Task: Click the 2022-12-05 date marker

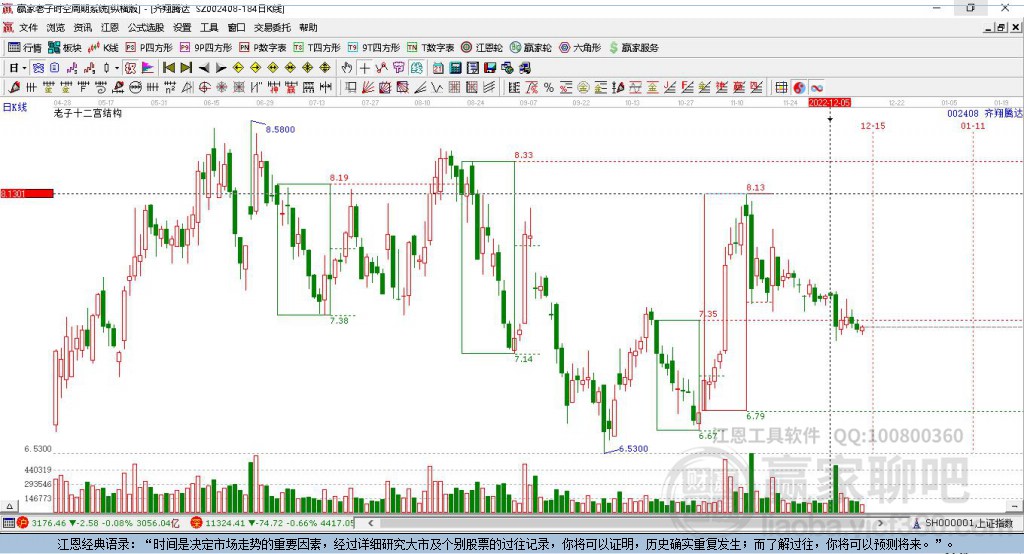Action: click(x=829, y=103)
